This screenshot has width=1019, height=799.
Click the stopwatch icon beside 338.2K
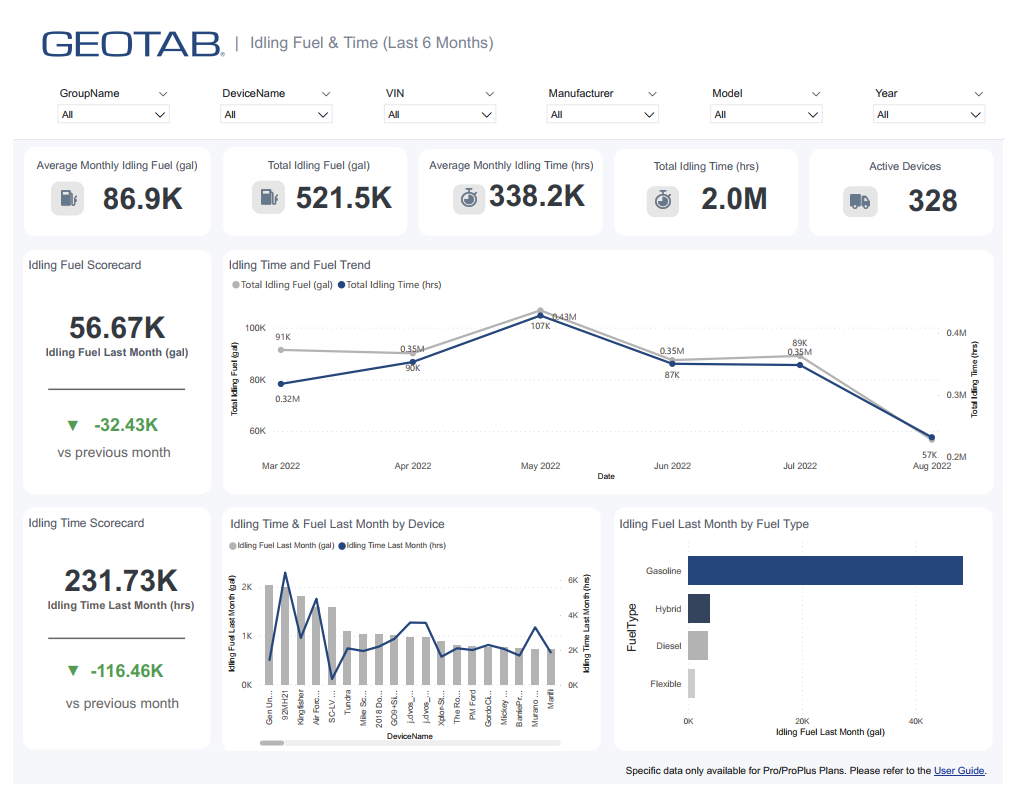click(467, 198)
